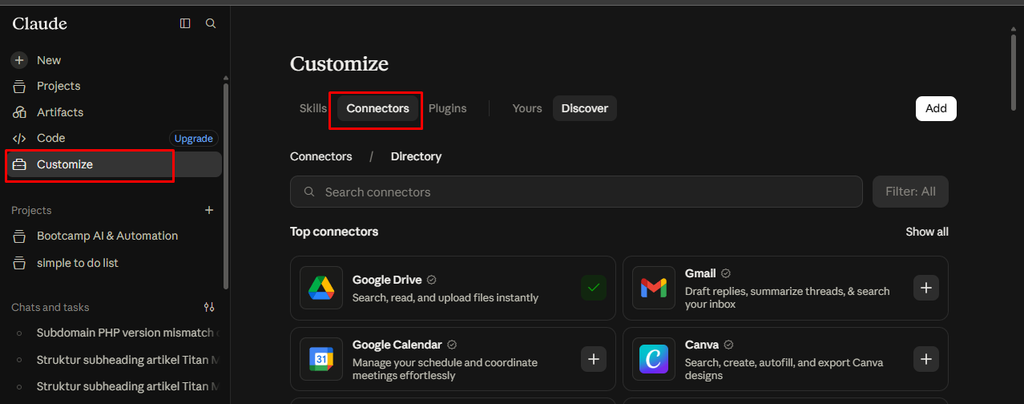
Task: Add the Canva connector with plus
Action: (926, 359)
